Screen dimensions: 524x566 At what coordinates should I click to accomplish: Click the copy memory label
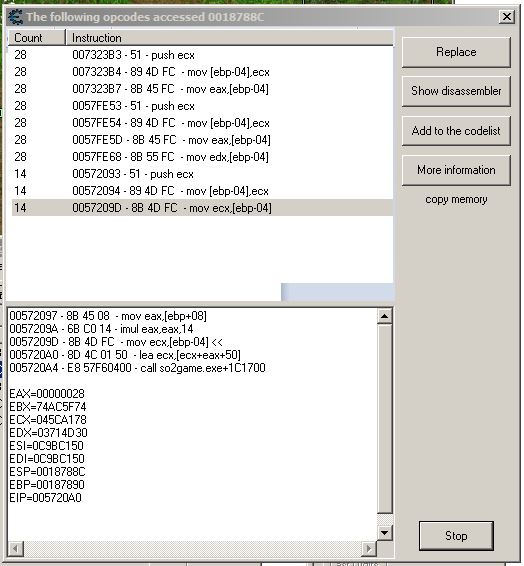click(x=456, y=199)
